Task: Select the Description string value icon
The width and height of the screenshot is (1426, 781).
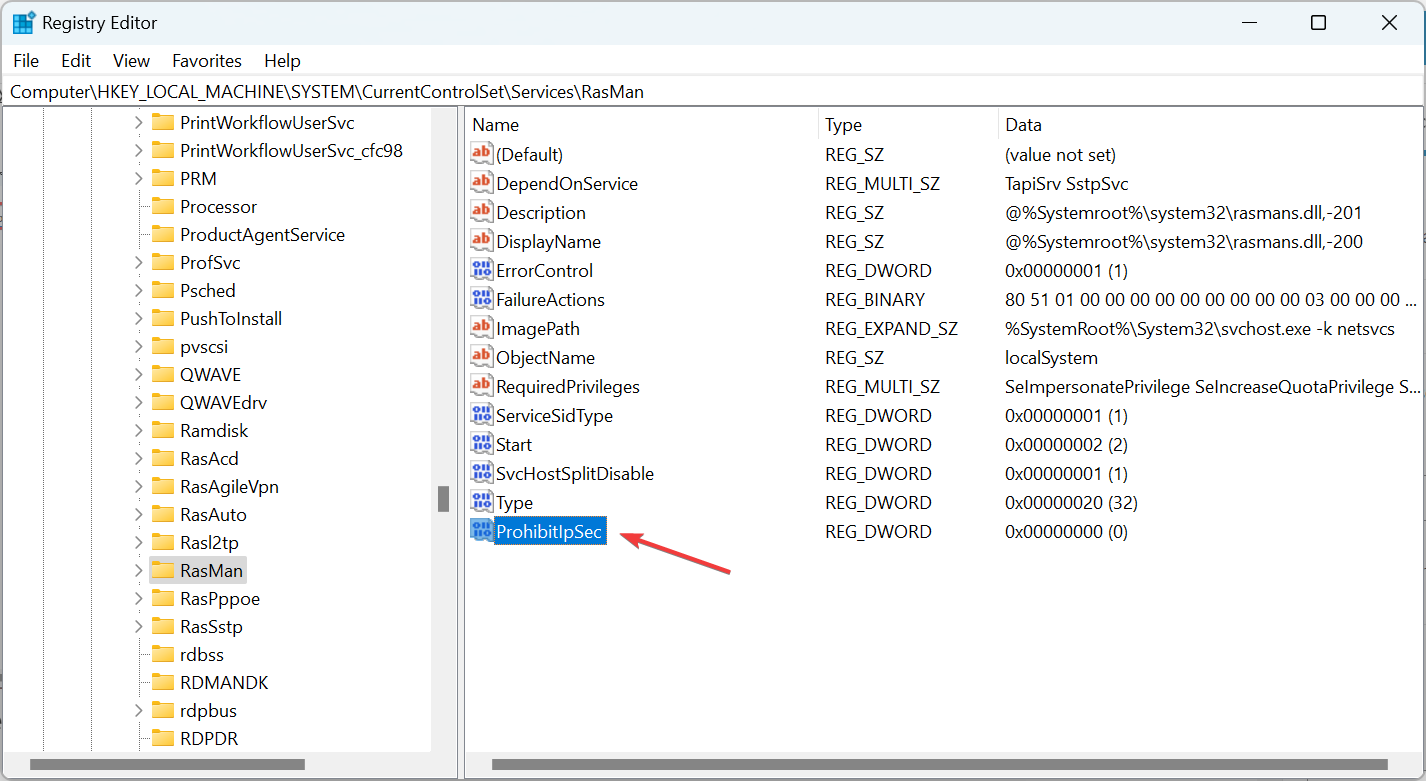Action: pyautogui.click(x=482, y=212)
